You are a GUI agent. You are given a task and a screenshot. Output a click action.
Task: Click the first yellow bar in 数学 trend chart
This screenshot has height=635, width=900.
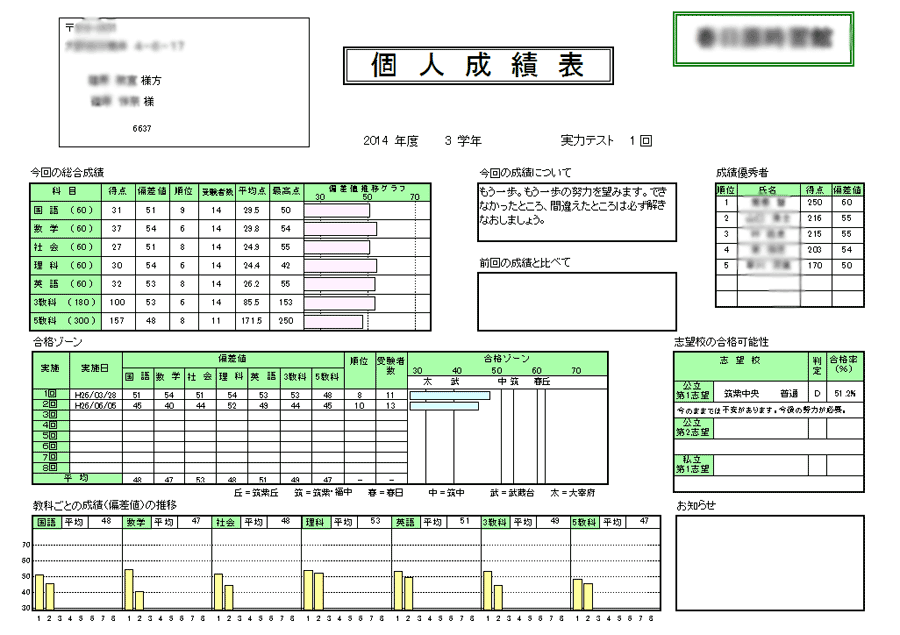[x=128, y=589]
